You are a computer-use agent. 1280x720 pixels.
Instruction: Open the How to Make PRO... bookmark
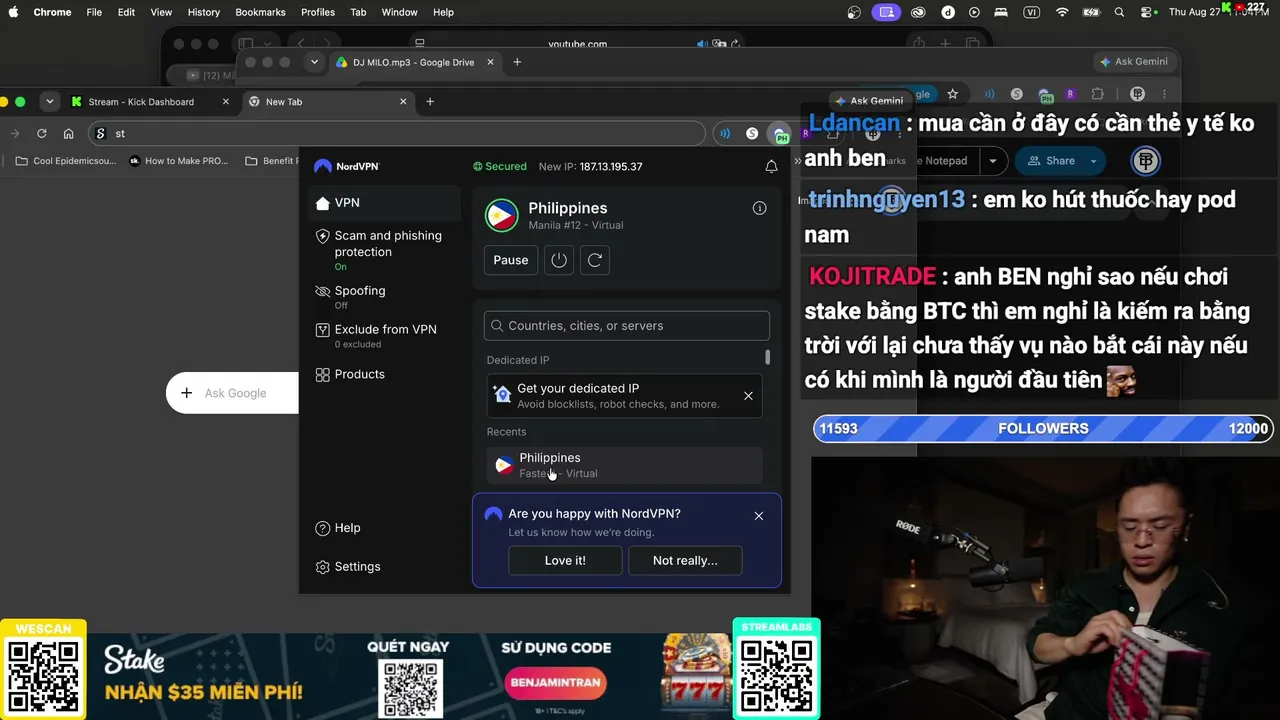click(179, 161)
